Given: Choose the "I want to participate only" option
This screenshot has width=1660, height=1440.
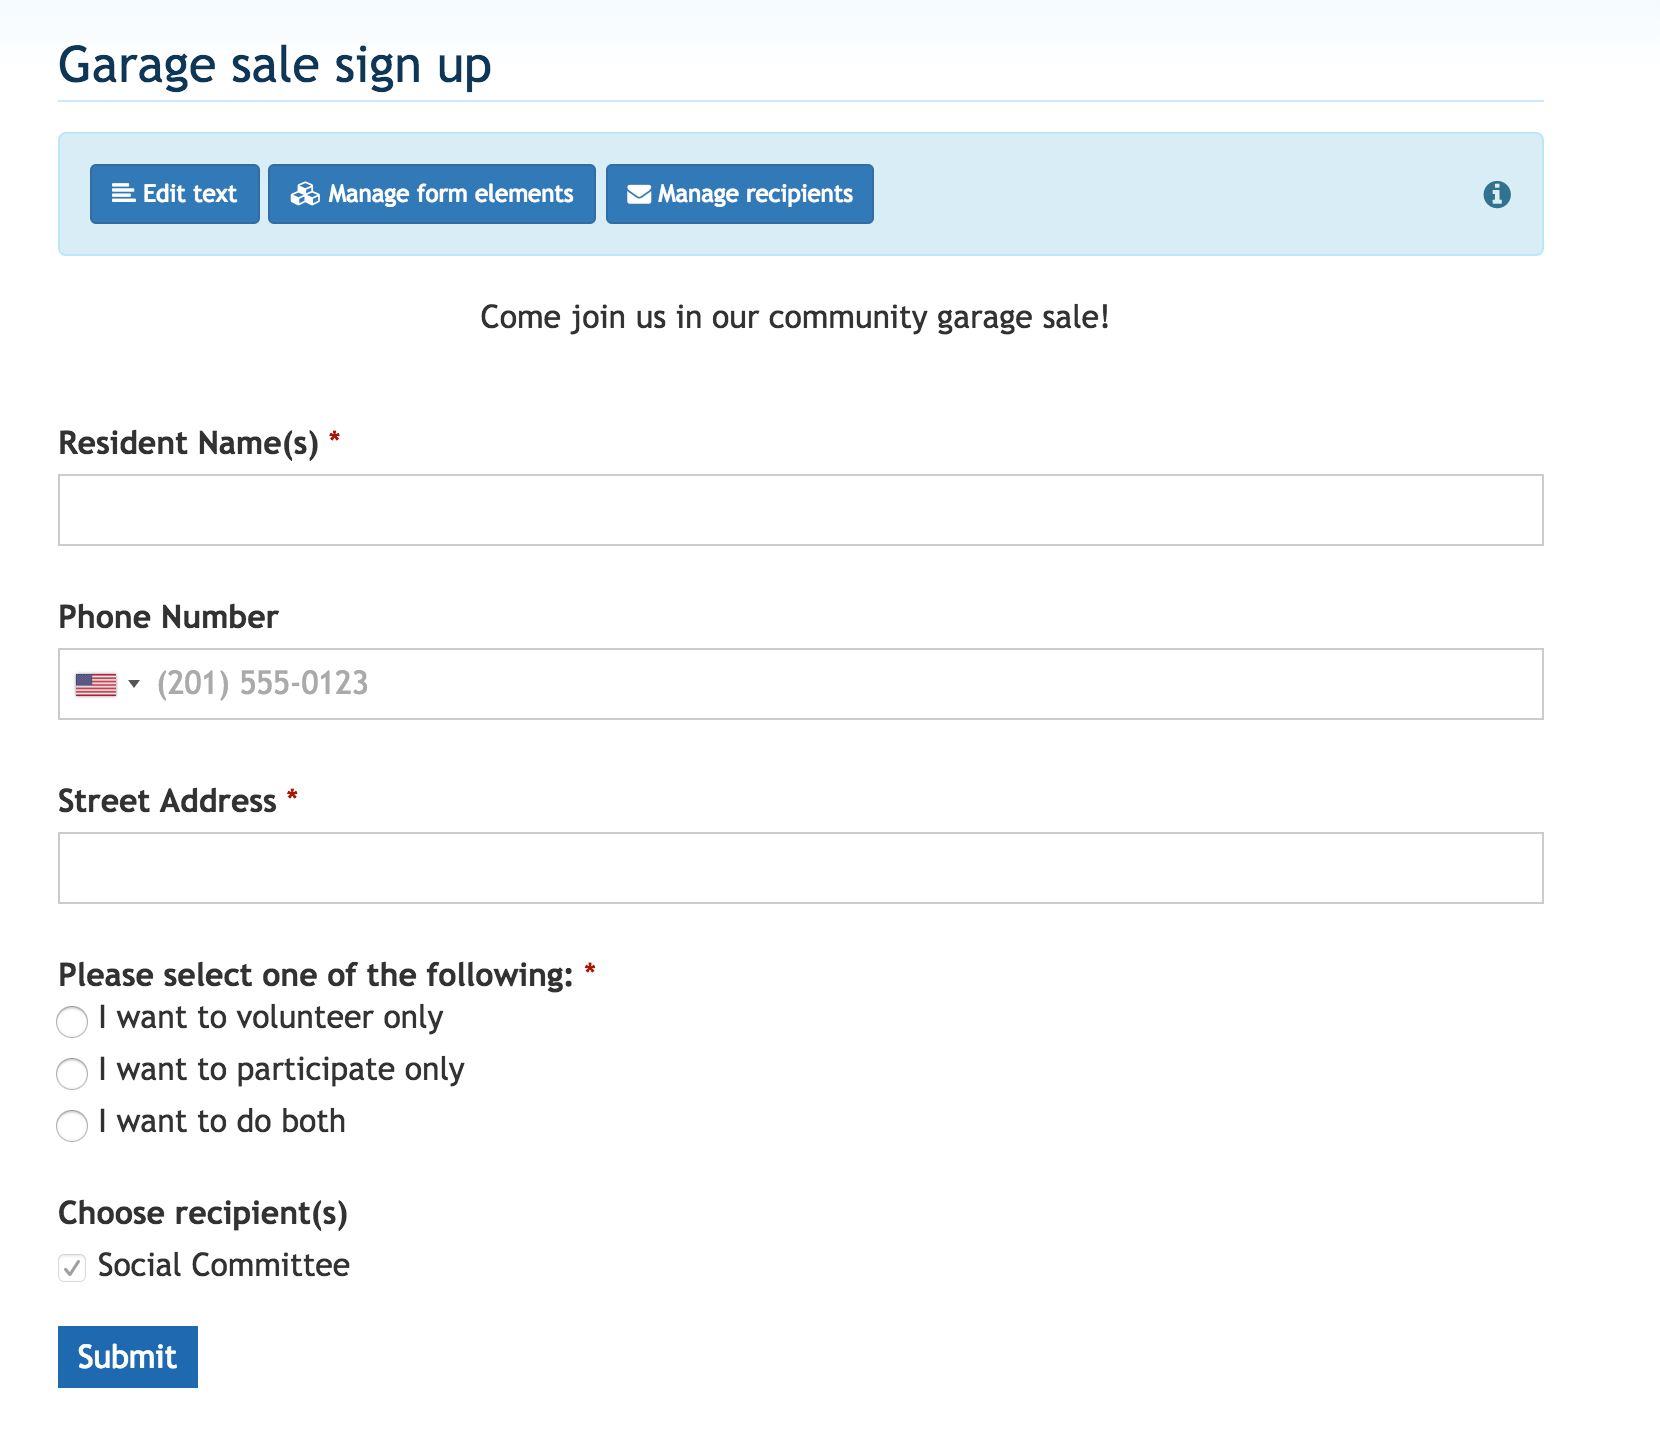Looking at the screenshot, I should click(x=72, y=1074).
